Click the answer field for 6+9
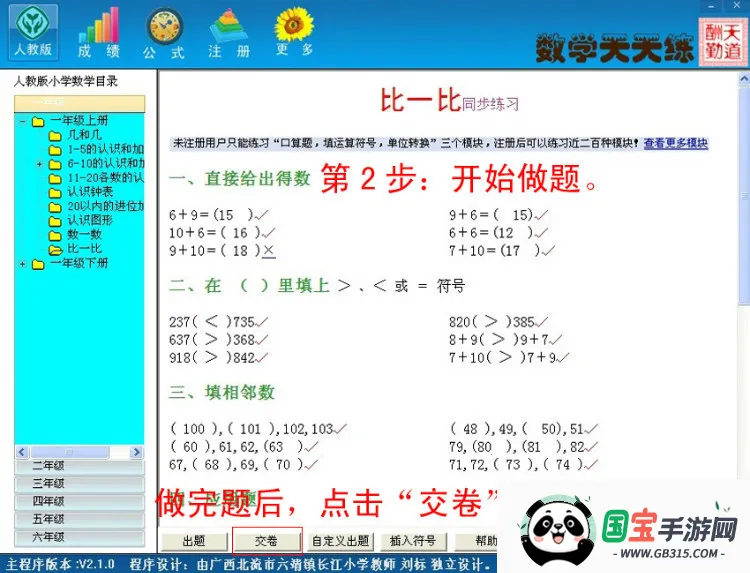750x573 pixels. click(x=233, y=215)
